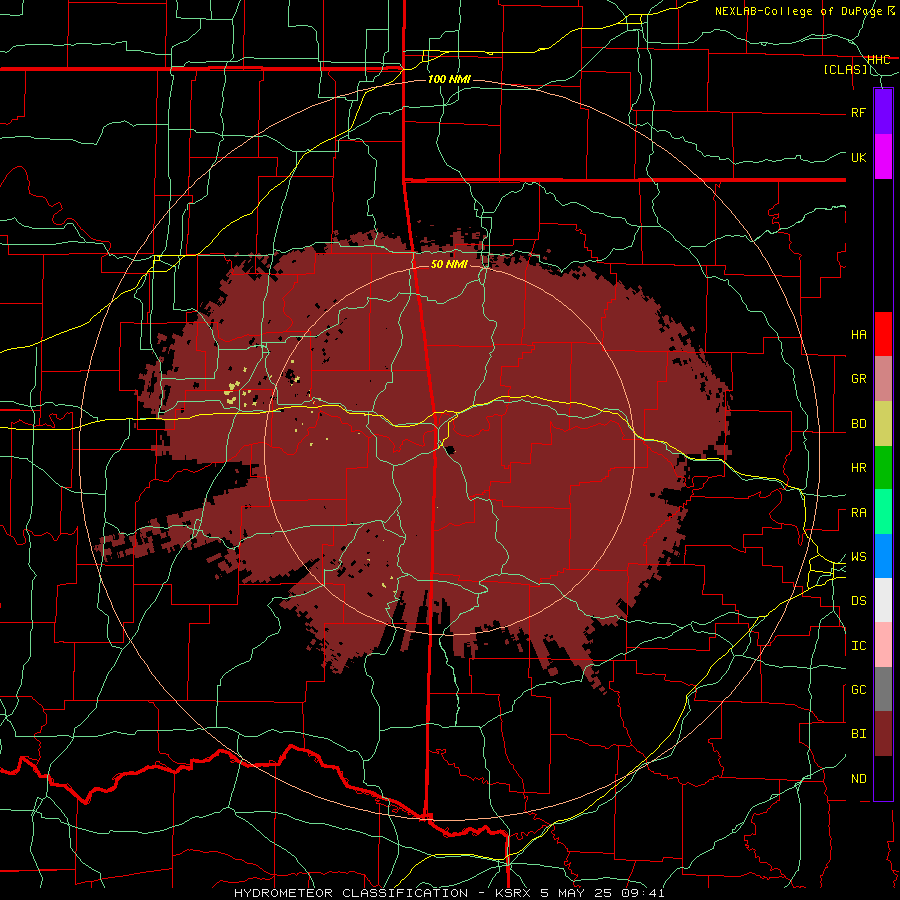This screenshot has width=900, height=900.
Task: Click the RF legend label
Action: tap(858, 112)
